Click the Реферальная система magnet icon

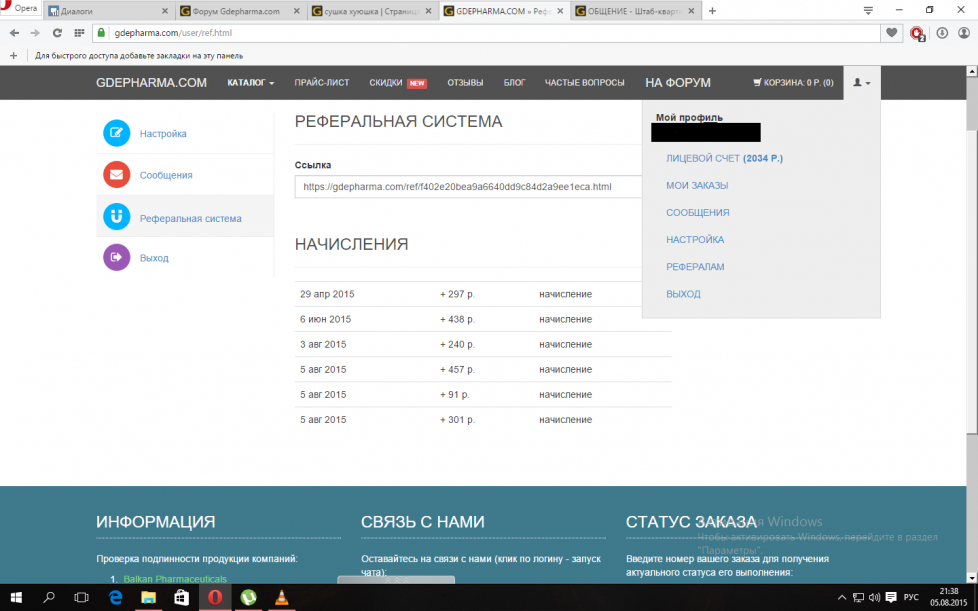pos(117,217)
